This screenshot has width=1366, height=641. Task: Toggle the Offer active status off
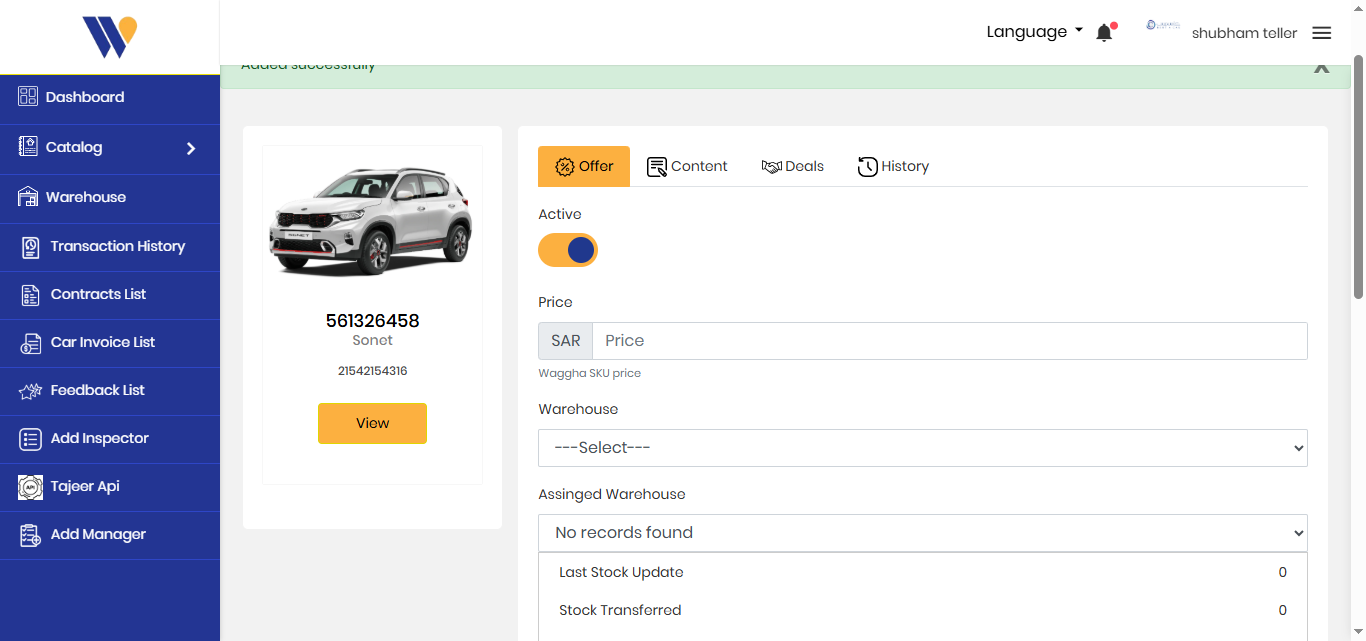(568, 249)
